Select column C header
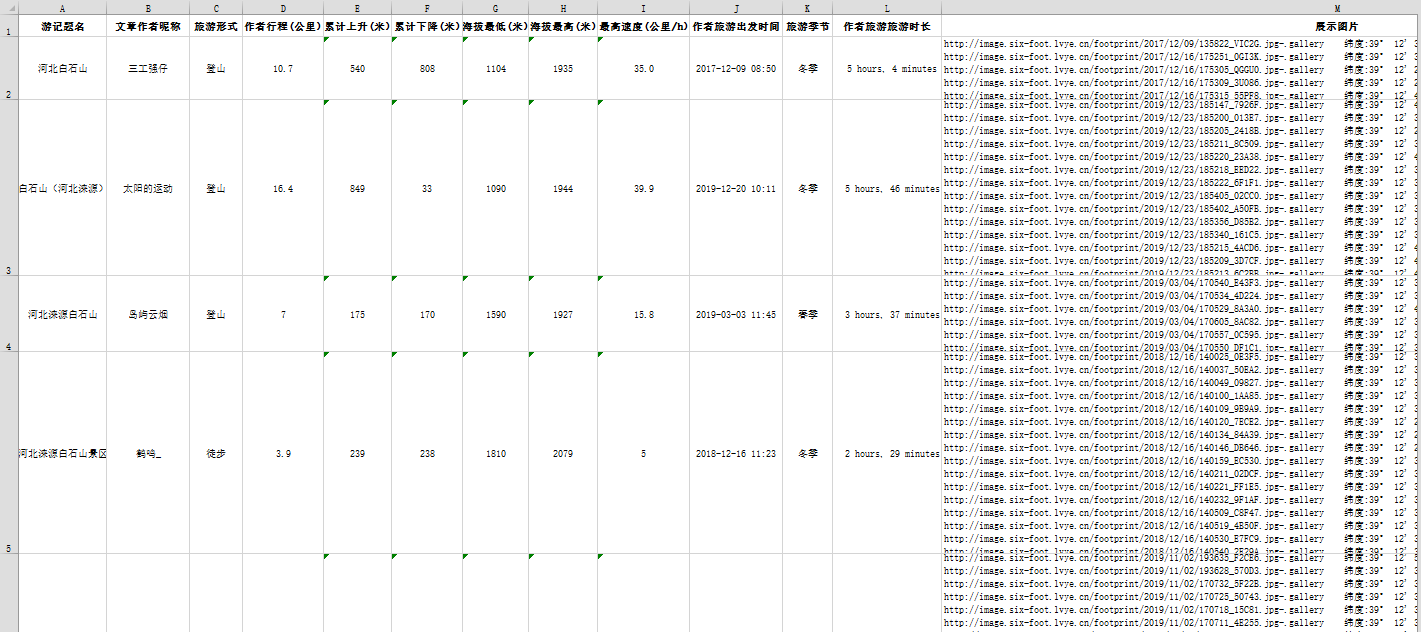Image resolution: width=1421 pixels, height=632 pixels. coord(216,7)
